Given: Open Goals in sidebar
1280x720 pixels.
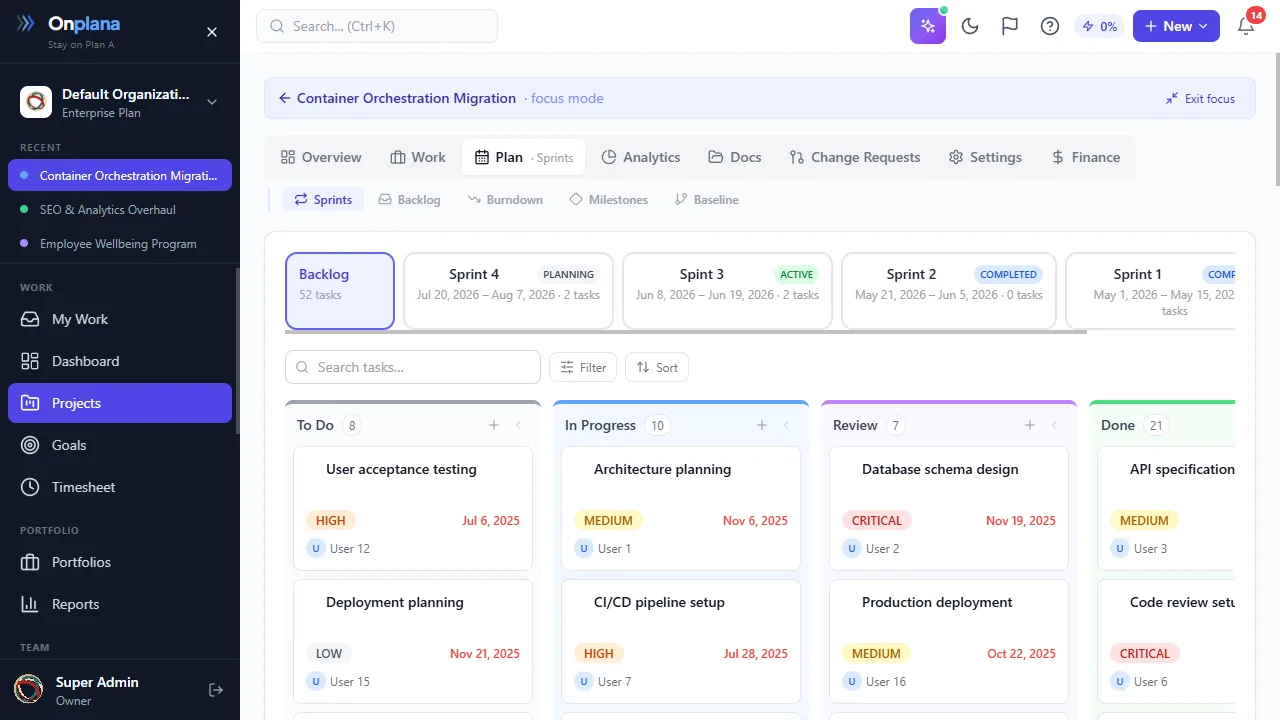Looking at the screenshot, I should coord(120,445).
